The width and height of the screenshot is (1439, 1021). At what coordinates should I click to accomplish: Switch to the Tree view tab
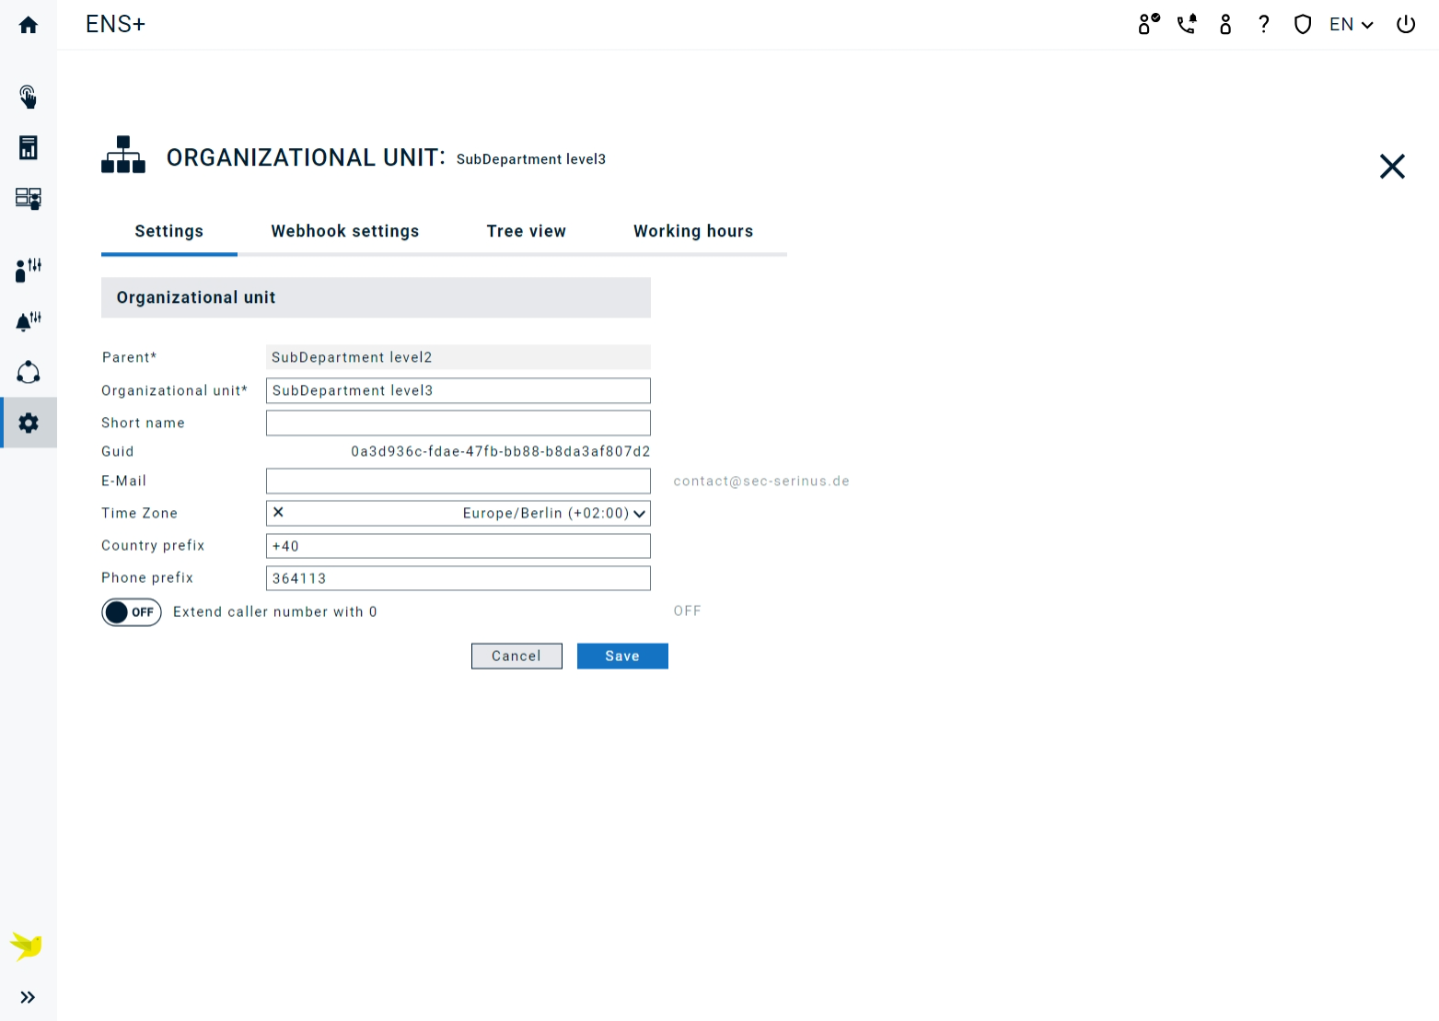526,231
